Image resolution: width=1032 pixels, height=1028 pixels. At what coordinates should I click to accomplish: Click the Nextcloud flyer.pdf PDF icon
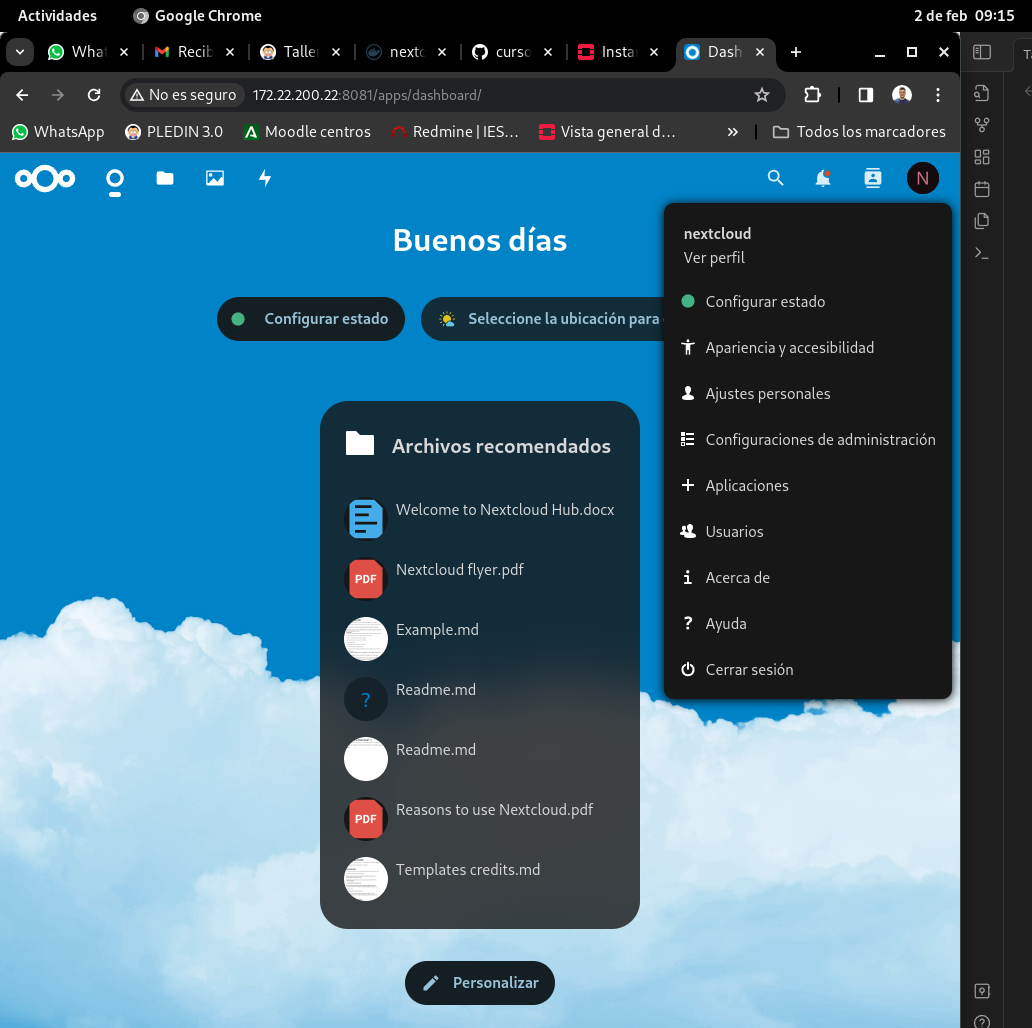pyautogui.click(x=365, y=578)
